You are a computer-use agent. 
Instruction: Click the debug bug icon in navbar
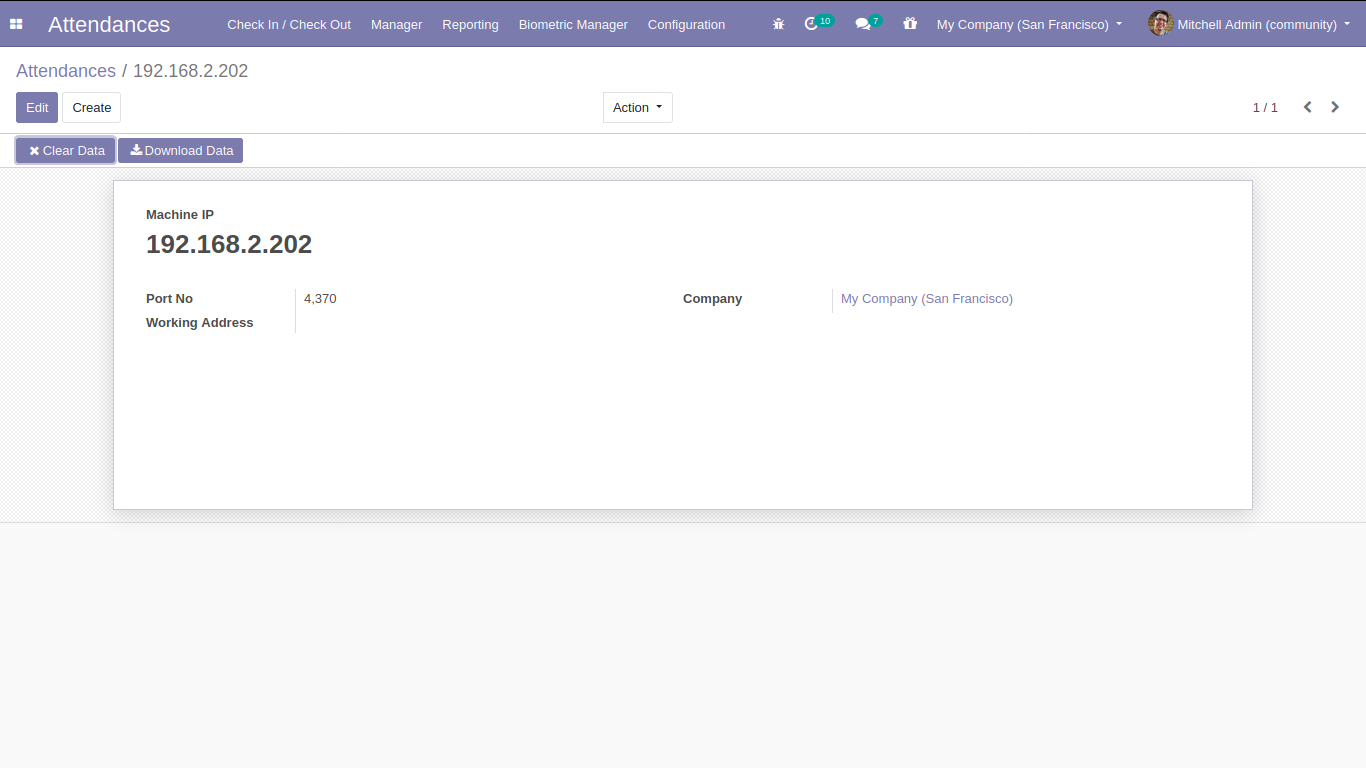778,24
